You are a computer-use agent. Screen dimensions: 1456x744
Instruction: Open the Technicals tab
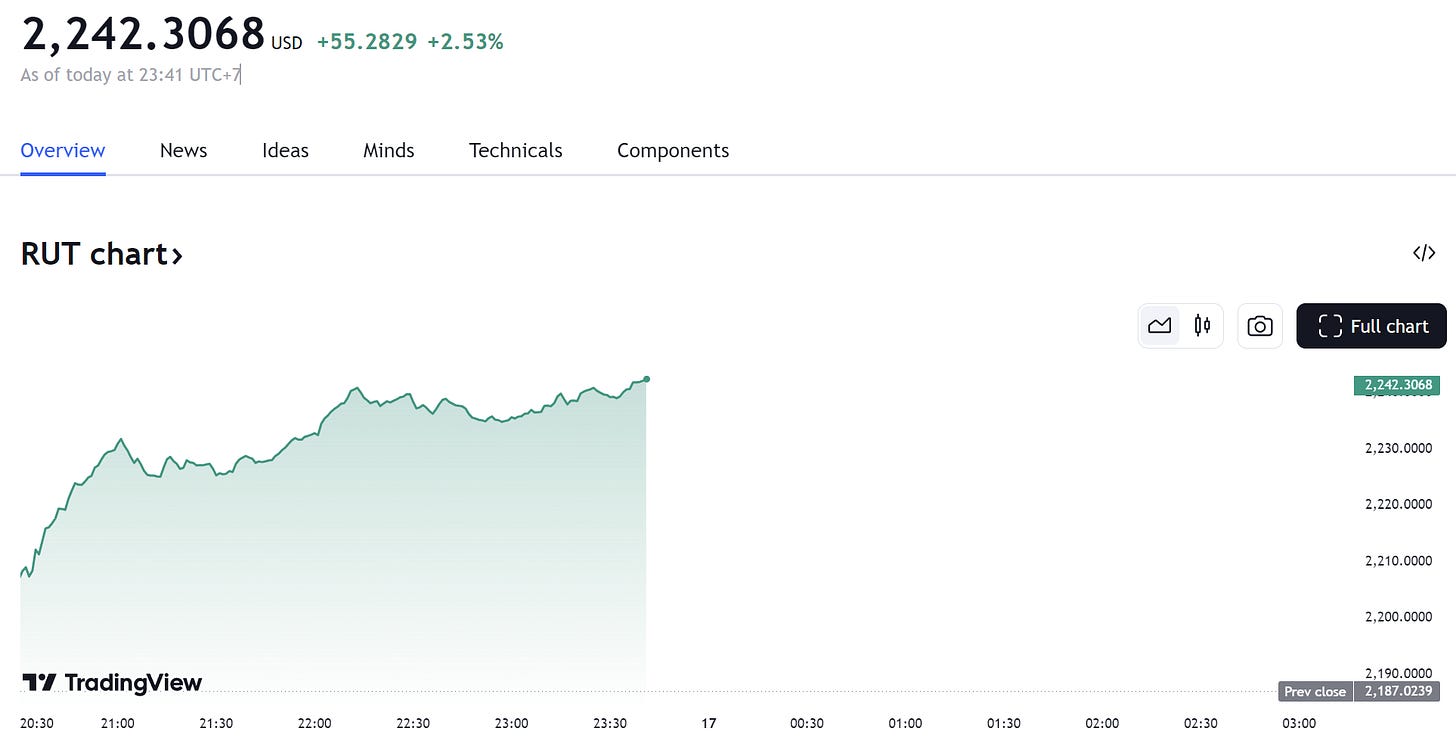(516, 151)
